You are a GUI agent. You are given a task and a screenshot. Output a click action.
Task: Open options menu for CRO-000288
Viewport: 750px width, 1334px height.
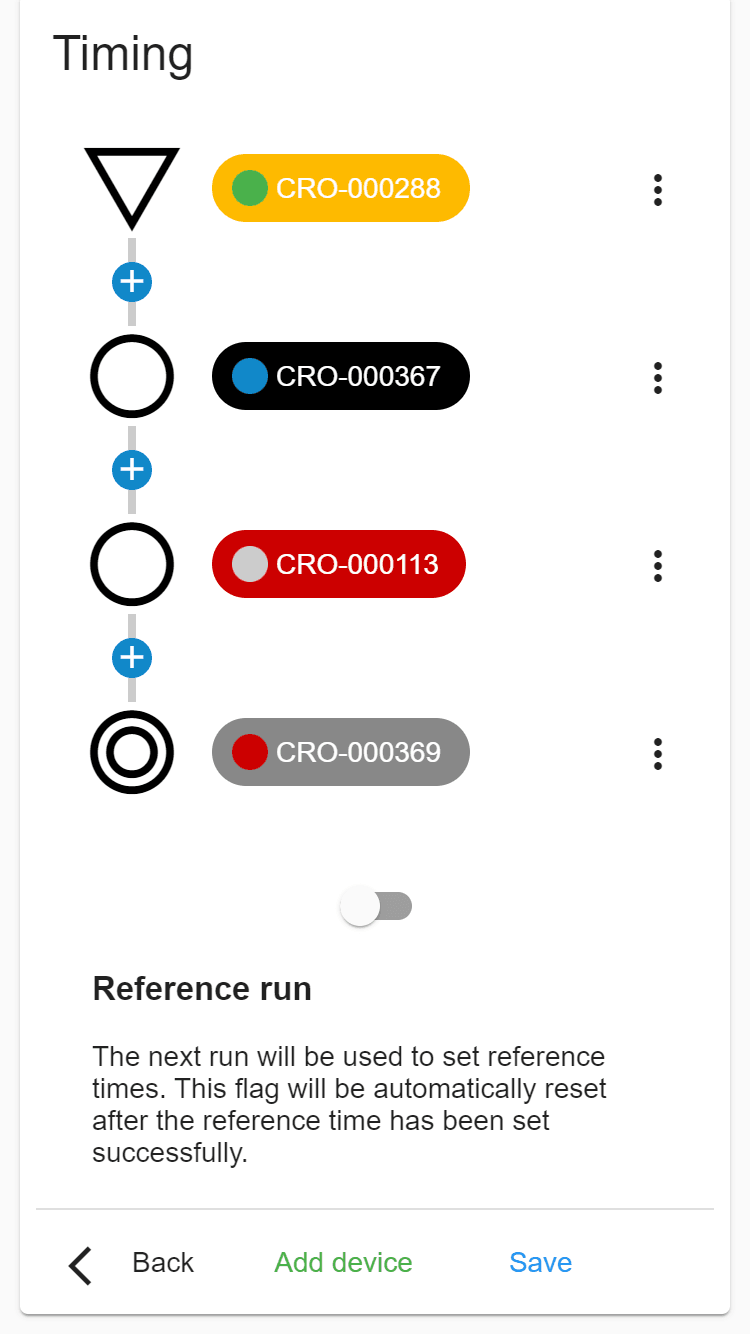657,189
